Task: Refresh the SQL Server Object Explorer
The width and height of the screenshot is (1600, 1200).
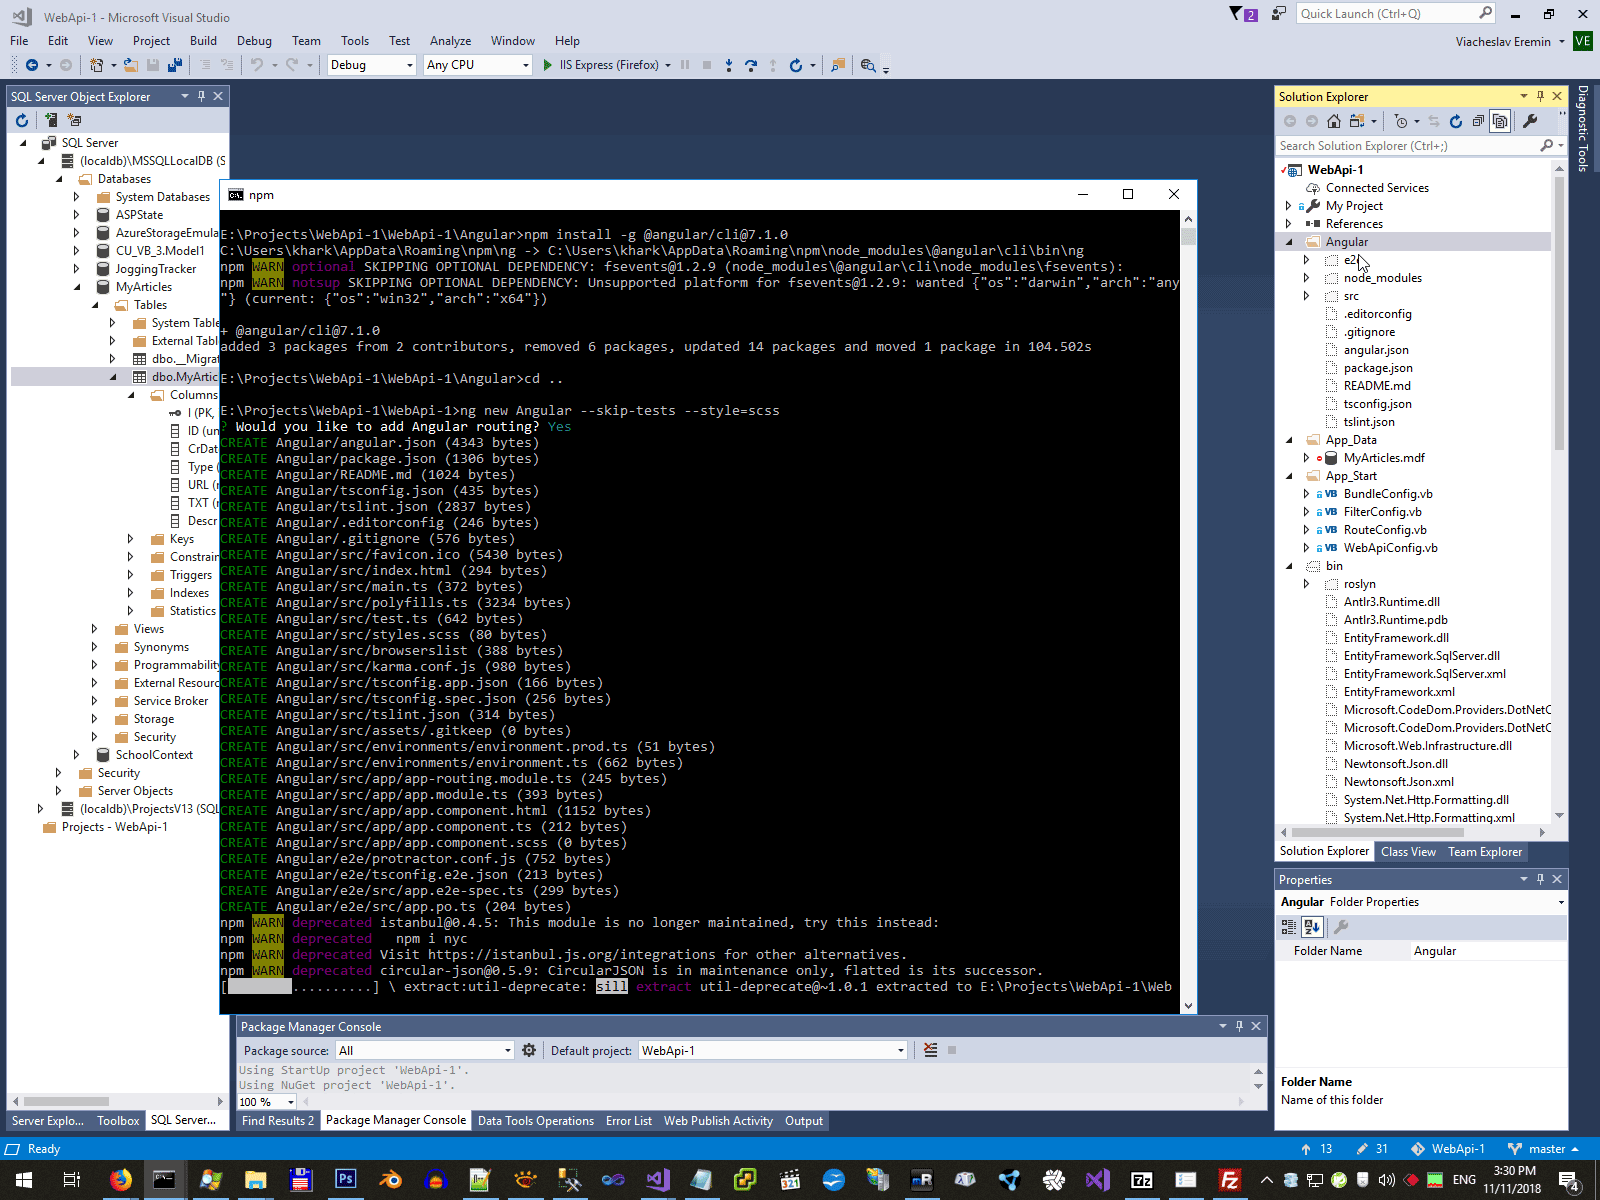Action: [22, 120]
